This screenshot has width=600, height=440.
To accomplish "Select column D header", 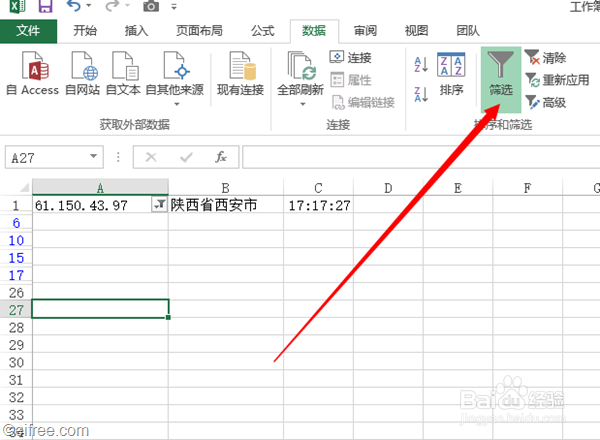I will pyautogui.click(x=388, y=187).
